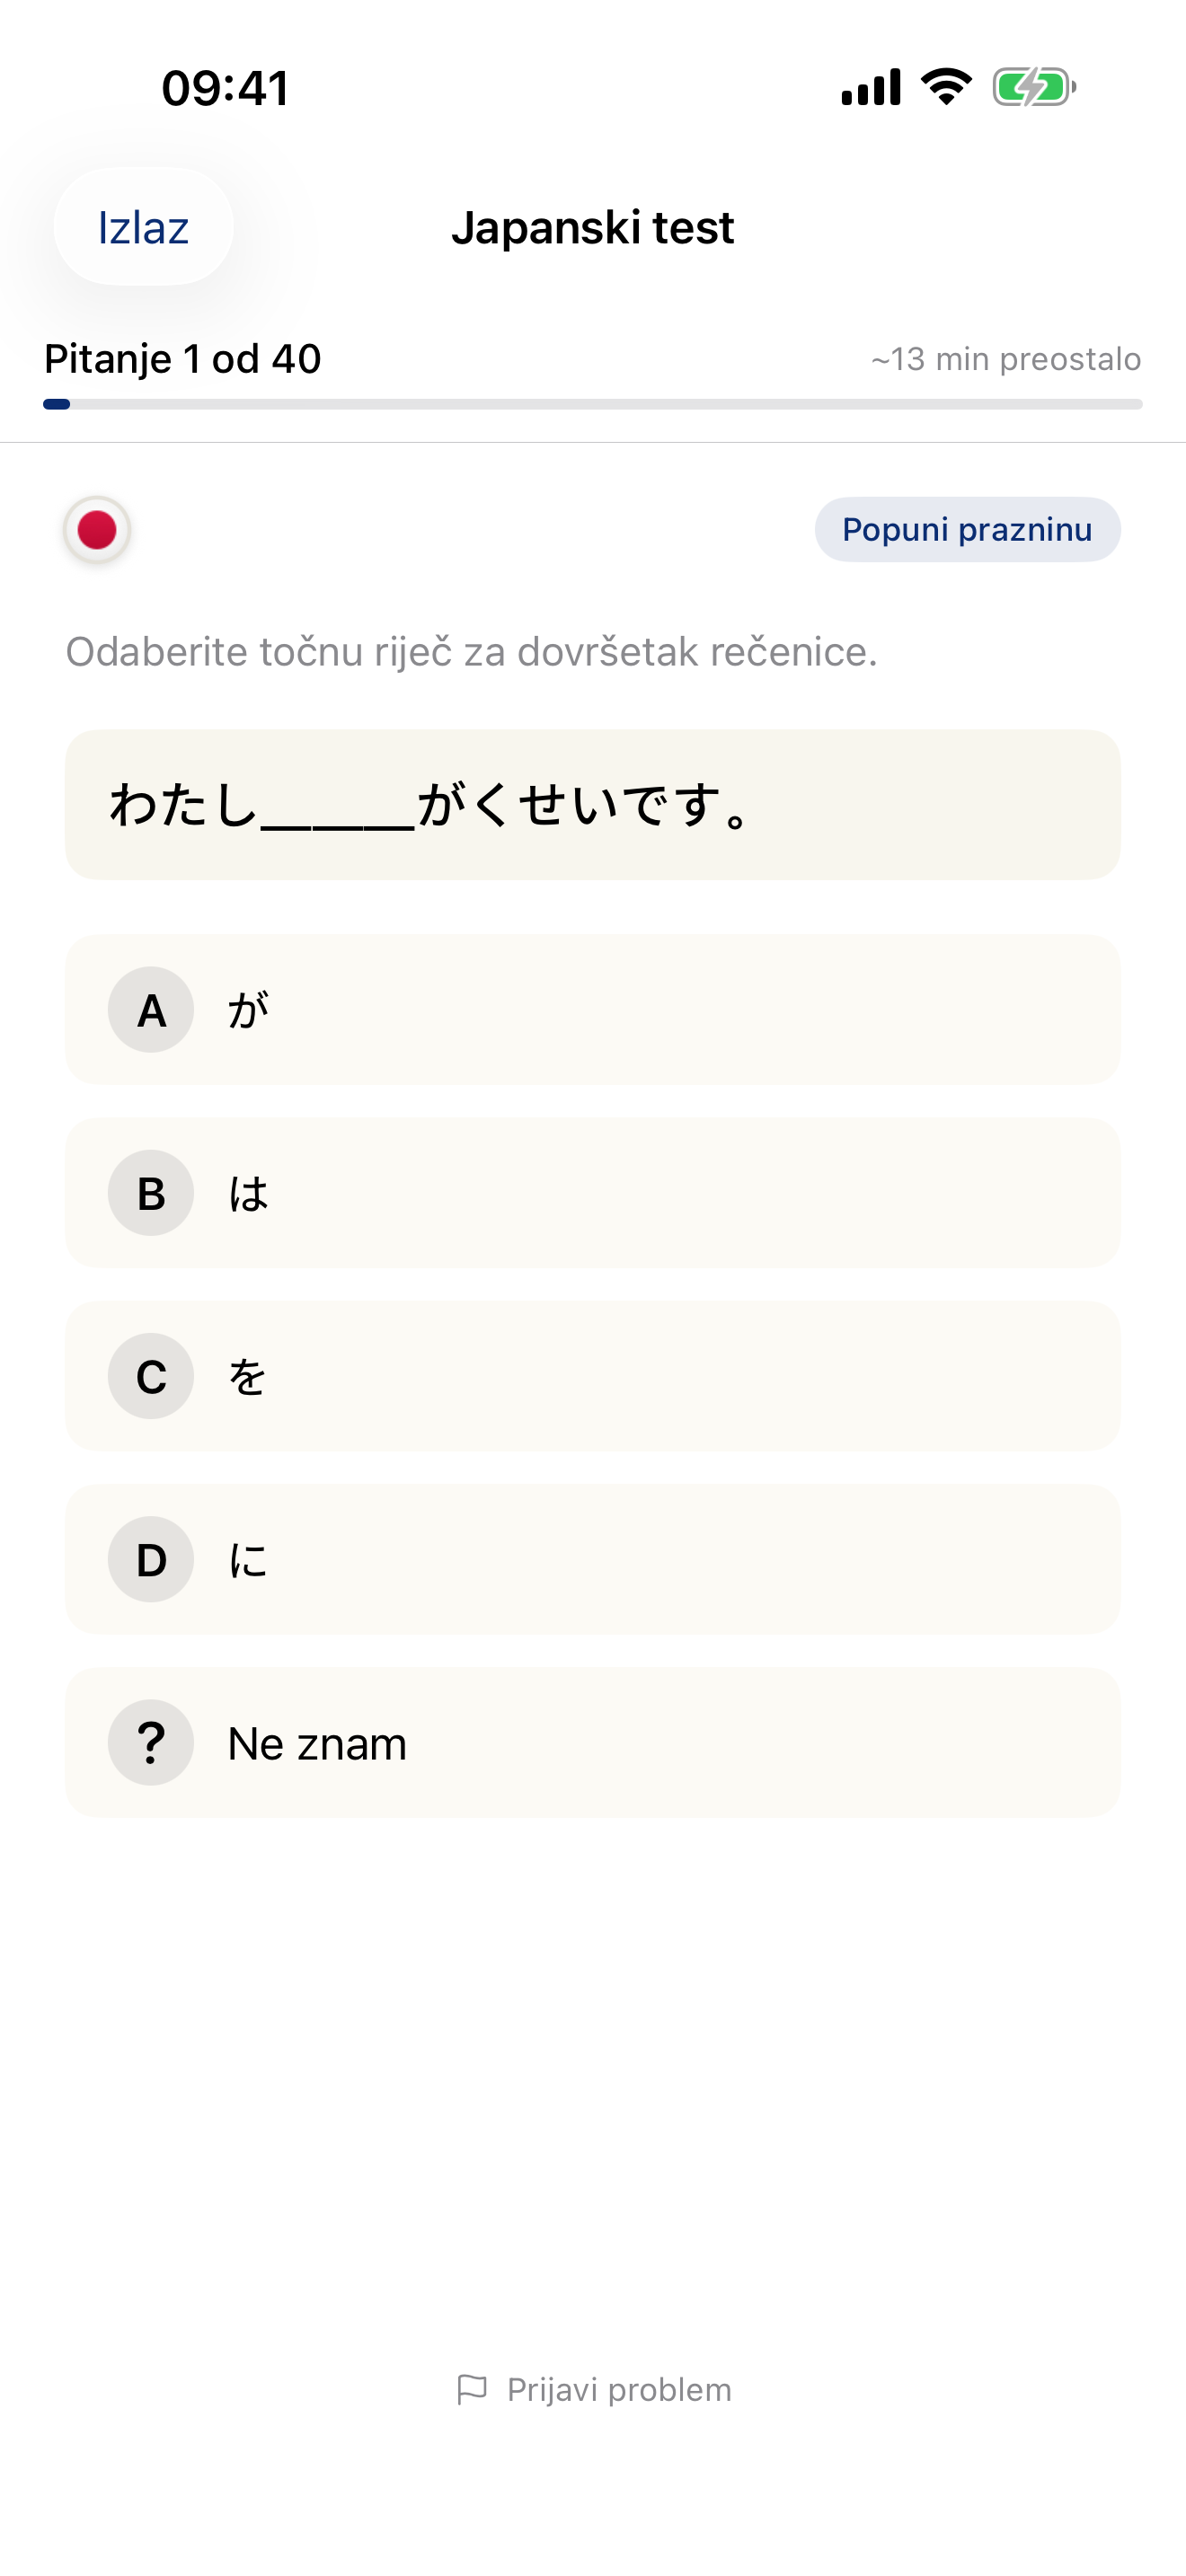This screenshot has height=2576, width=1186.
Task: Click the test progress bar
Action: 592,404
